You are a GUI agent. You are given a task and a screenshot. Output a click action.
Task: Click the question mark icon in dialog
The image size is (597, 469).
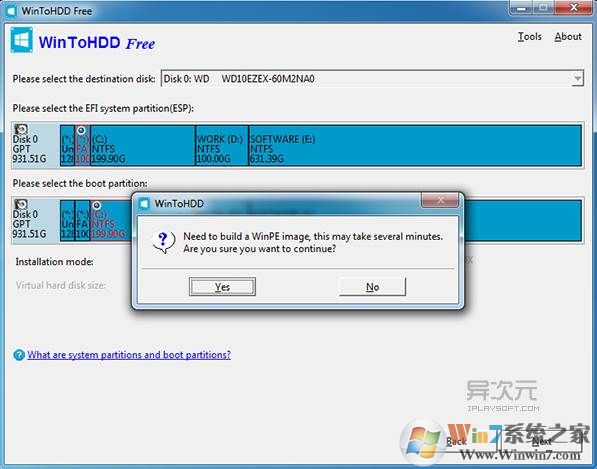pyautogui.click(x=164, y=242)
